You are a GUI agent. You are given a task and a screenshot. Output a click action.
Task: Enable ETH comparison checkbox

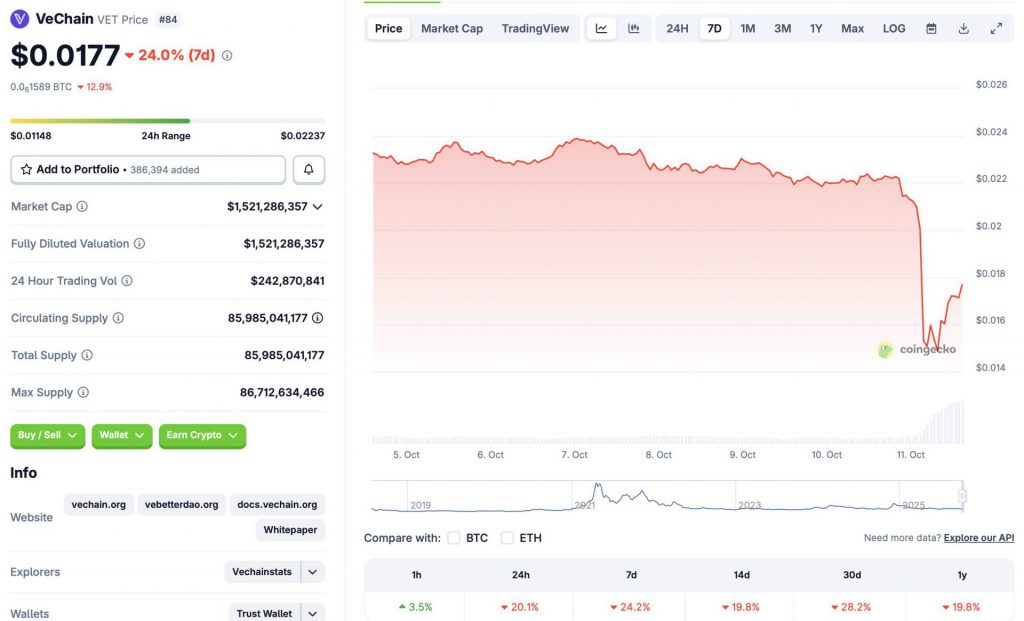[507, 538]
